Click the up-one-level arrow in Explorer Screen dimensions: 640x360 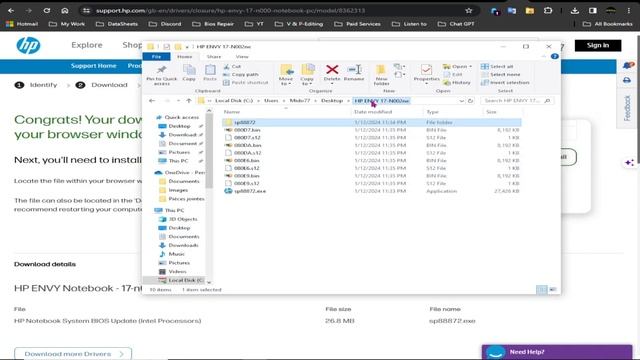[189, 101]
